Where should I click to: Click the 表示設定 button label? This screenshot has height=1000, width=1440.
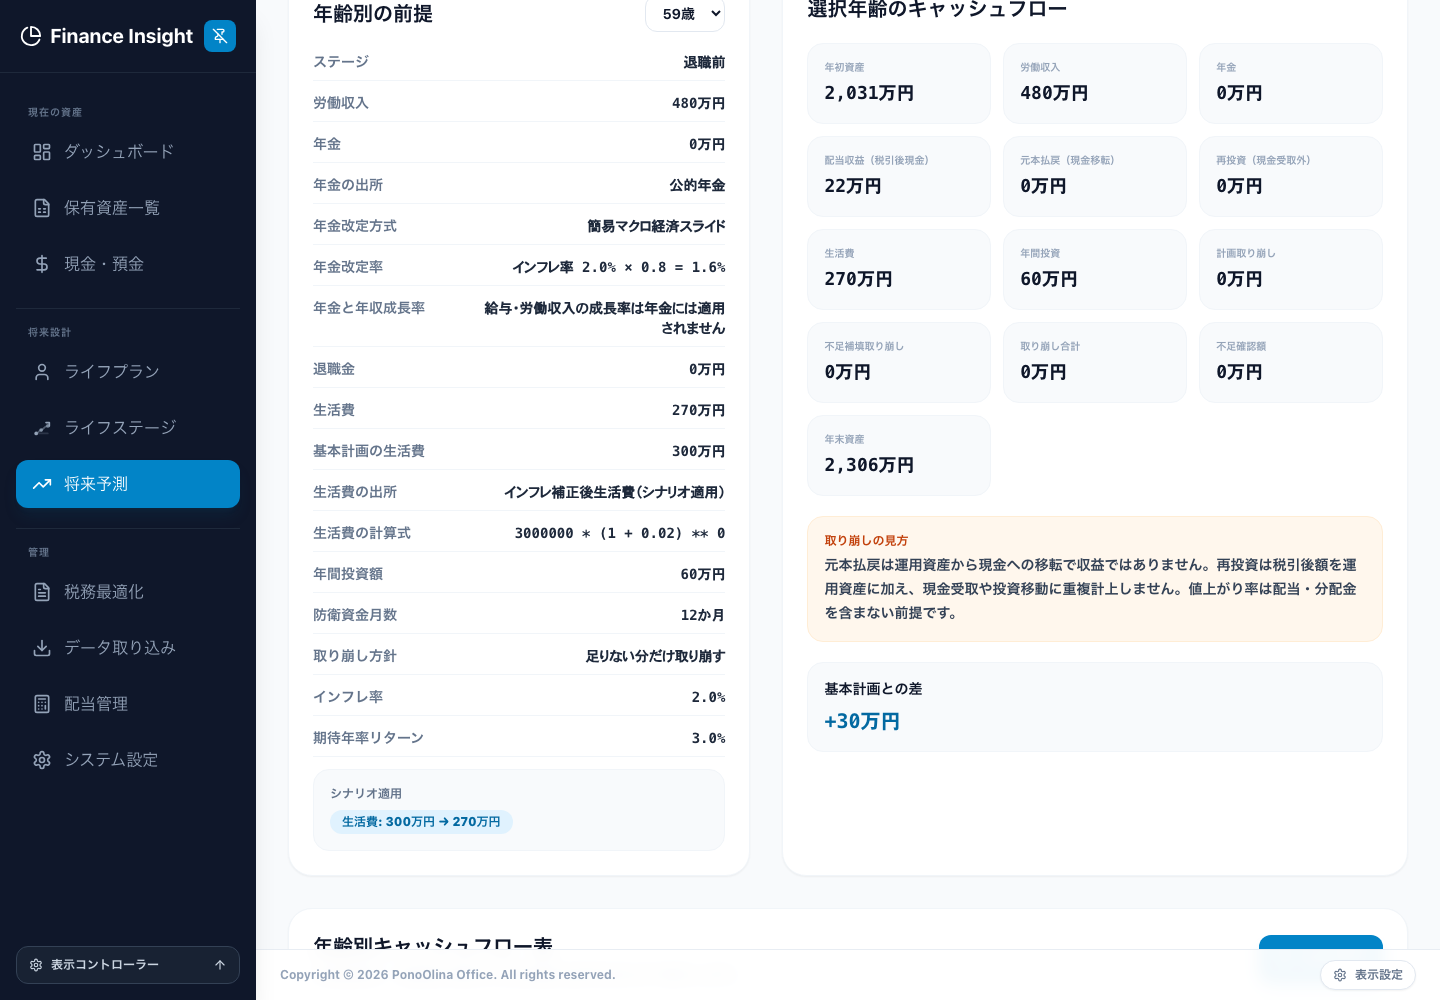[x=1379, y=975]
